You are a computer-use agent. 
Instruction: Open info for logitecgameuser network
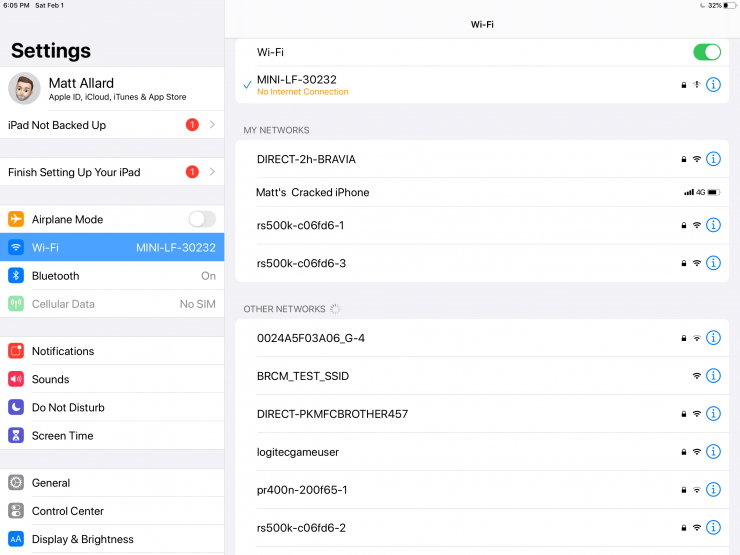713,452
